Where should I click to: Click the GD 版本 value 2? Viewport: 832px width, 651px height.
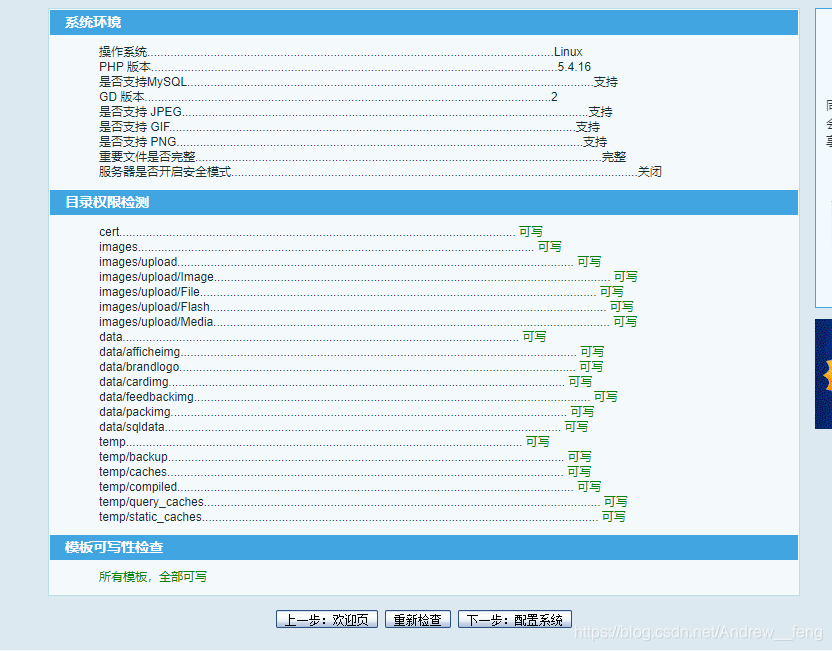pyautogui.click(x=553, y=96)
